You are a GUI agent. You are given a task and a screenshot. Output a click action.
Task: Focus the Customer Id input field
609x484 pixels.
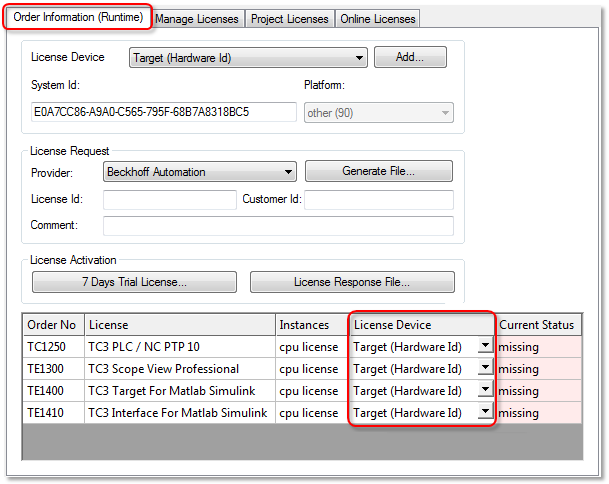tap(379, 200)
